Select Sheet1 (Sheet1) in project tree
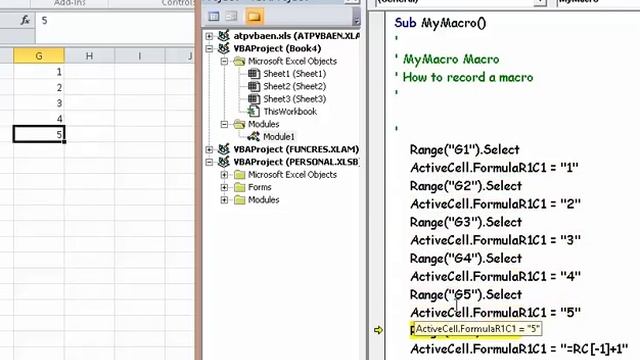The image size is (640, 360). click(295, 74)
